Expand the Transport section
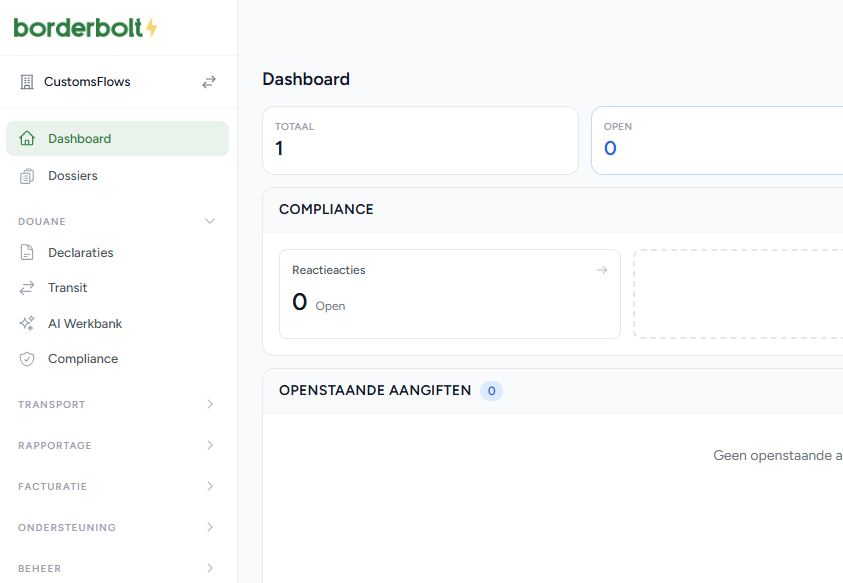 [x=210, y=404]
